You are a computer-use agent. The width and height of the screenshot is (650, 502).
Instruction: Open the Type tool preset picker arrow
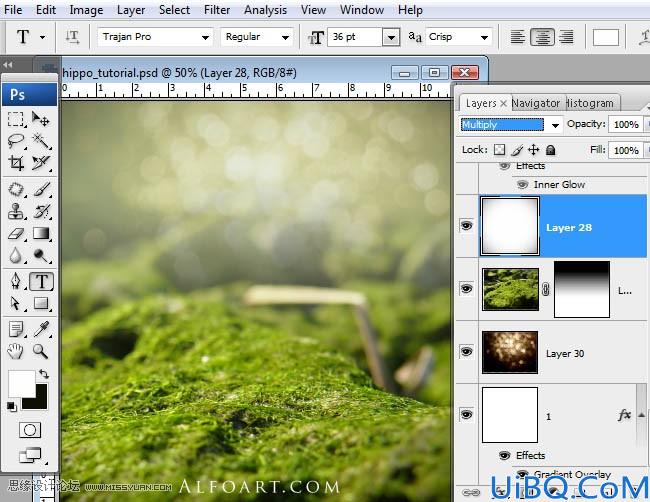[x=42, y=37]
